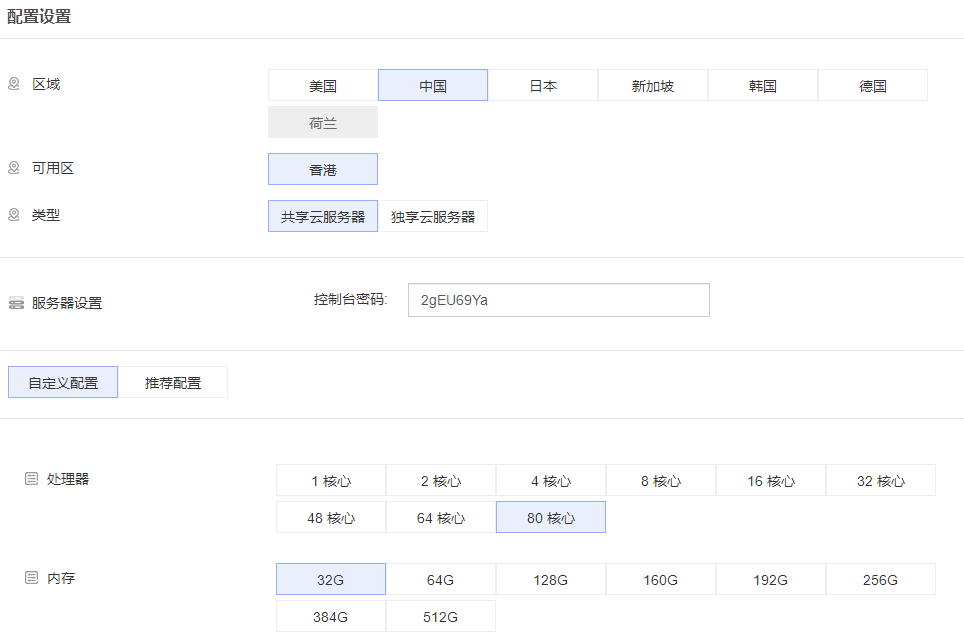Click the list icon beside 处理器
The image size is (964, 637).
coord(31,479)
